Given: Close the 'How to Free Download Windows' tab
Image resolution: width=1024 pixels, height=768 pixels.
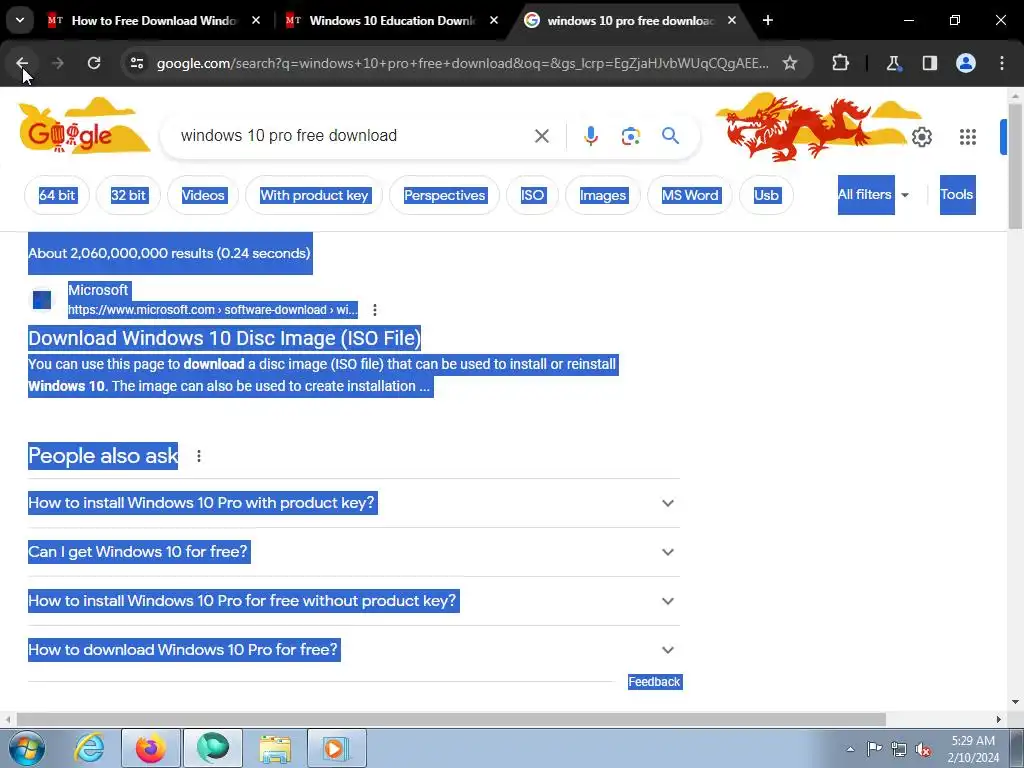Looking at the screenshot, I should [x=256, y=20].
